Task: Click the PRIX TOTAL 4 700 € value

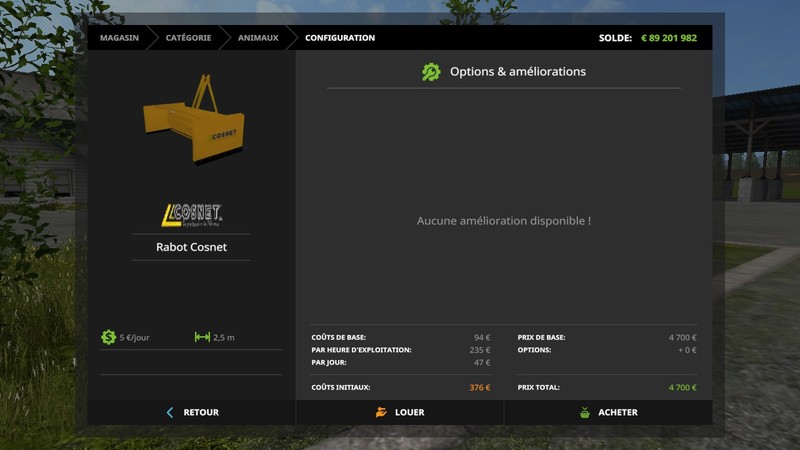Action: point(682,387)
